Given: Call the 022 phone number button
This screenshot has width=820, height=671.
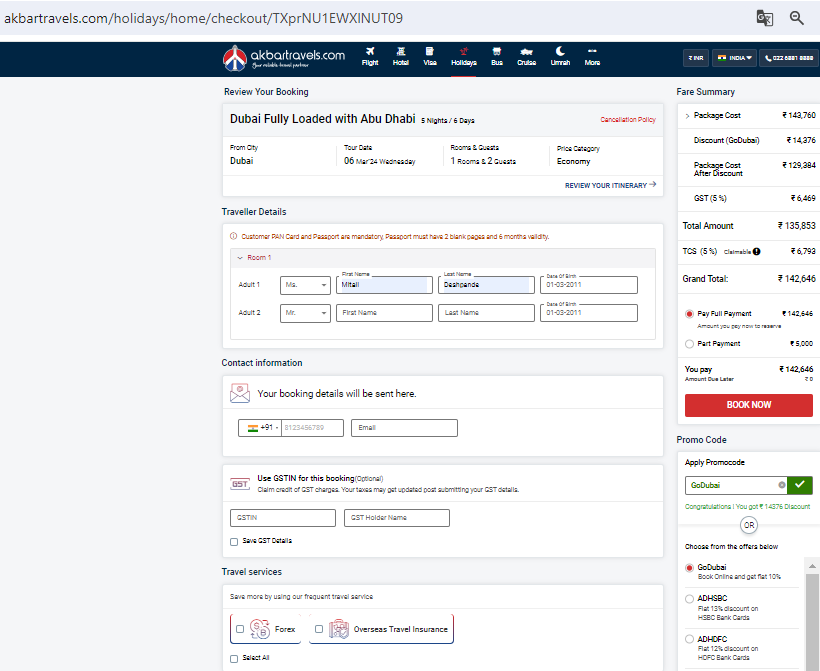Looking at the screenshot, I should pos(789,58).
